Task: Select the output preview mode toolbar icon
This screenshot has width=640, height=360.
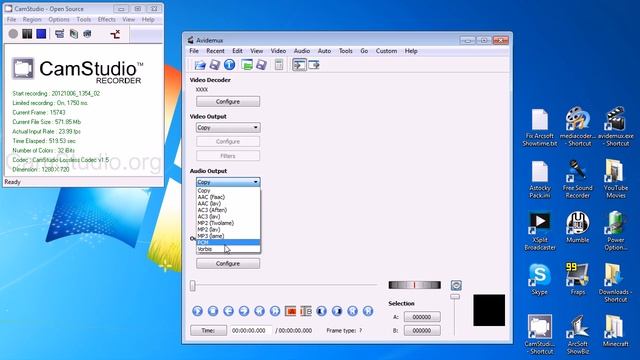Action: point(314,64)
